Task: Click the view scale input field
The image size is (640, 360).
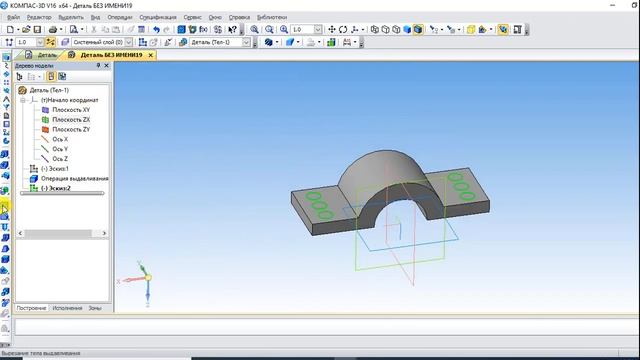Action: tap(302, 29)
